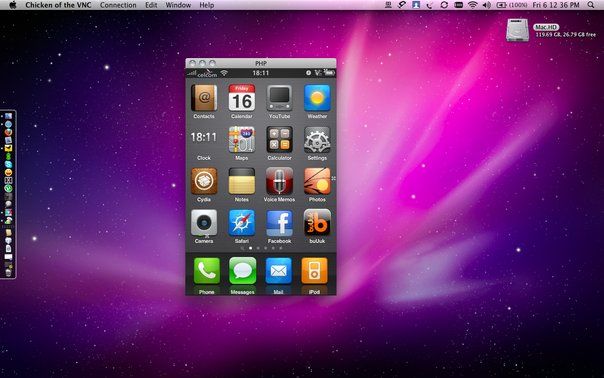Click the home screen page indicator dots
This screenshot has height=378, width=604.
coord(262,249)
